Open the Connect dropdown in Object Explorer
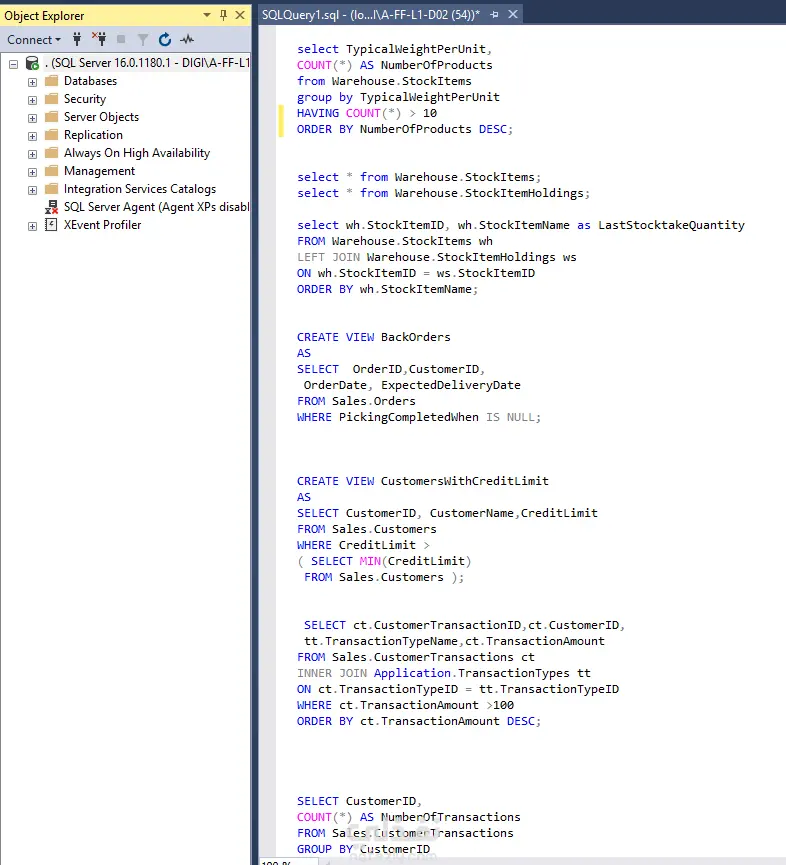The image size is (786, 865). point(34,40)
